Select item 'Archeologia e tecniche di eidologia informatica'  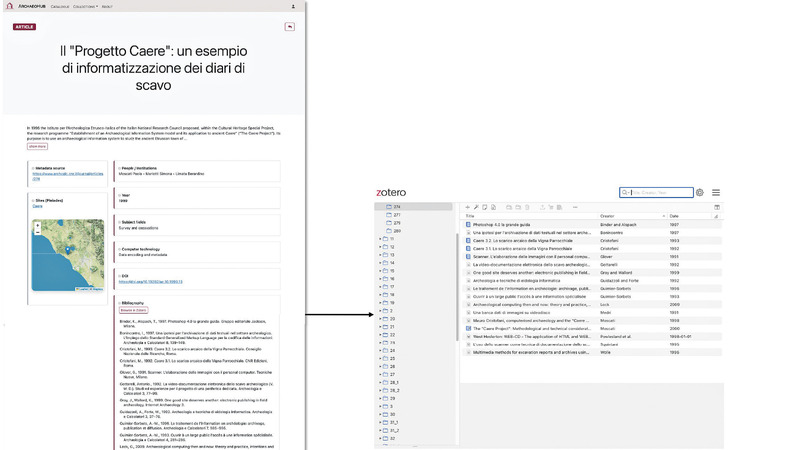592,281
